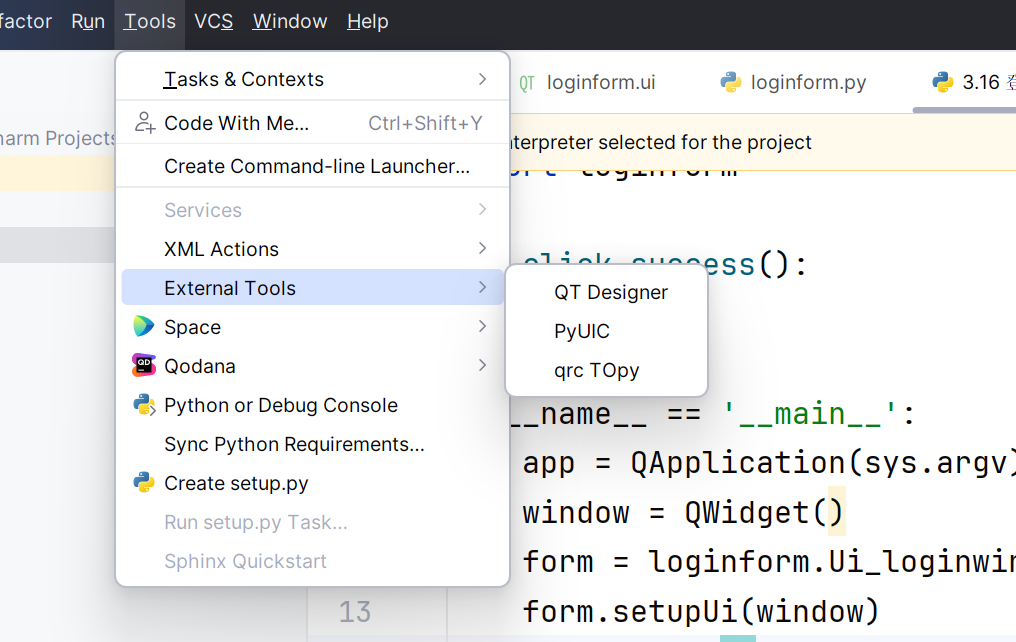Choose Create Command-line Launcher
1016x642 pixels.
pyautogui.click(x=312, y=166)
